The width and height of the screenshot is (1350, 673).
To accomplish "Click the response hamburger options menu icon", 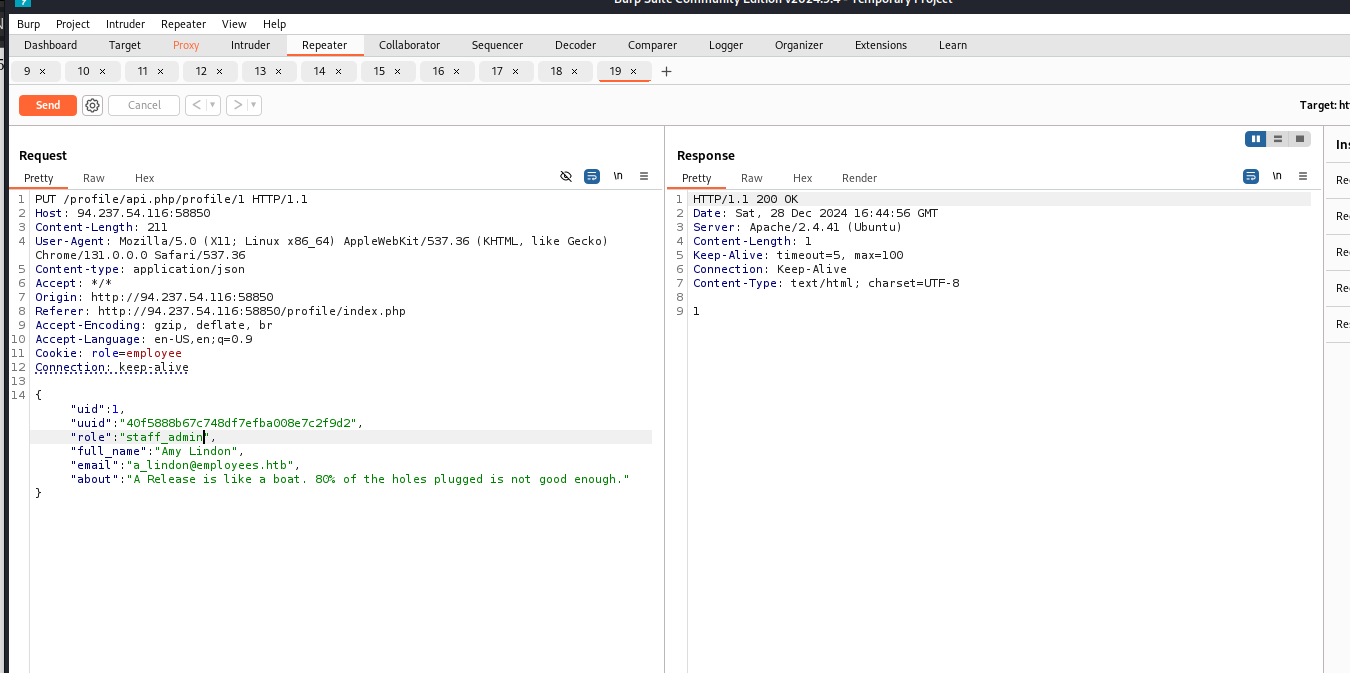I will [1303, 176].
